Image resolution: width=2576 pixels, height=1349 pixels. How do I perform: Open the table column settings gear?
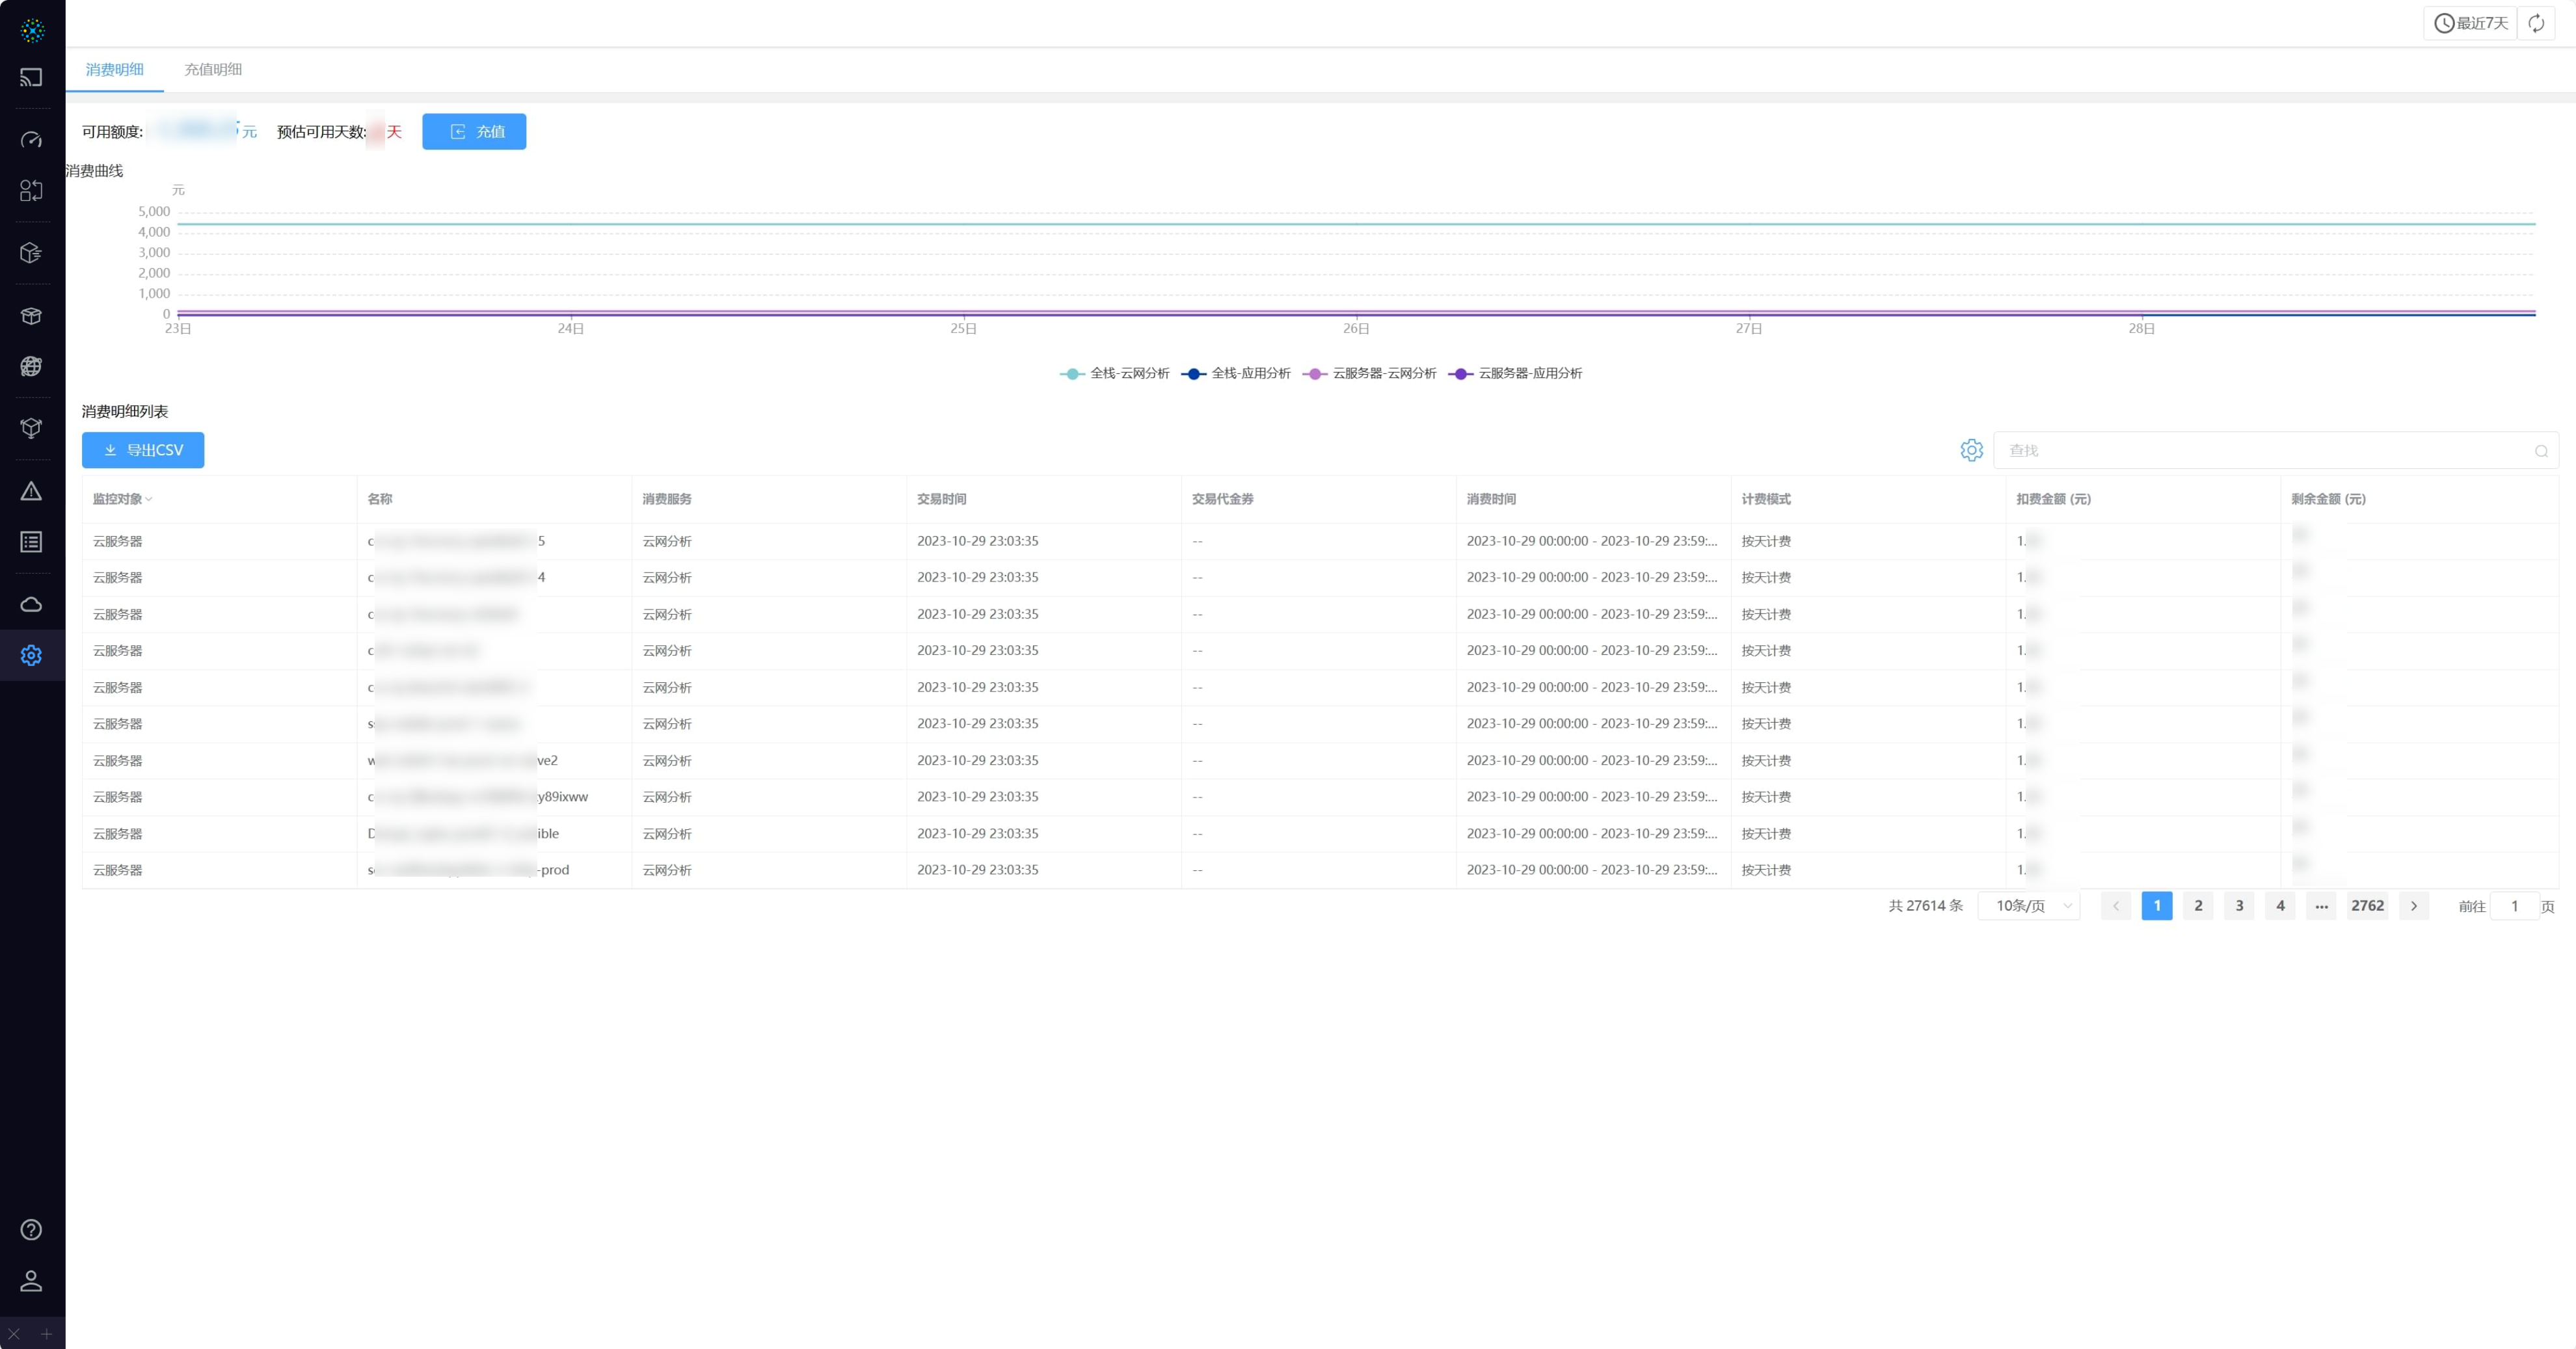pyautogui.click(x=1971, y=450)
